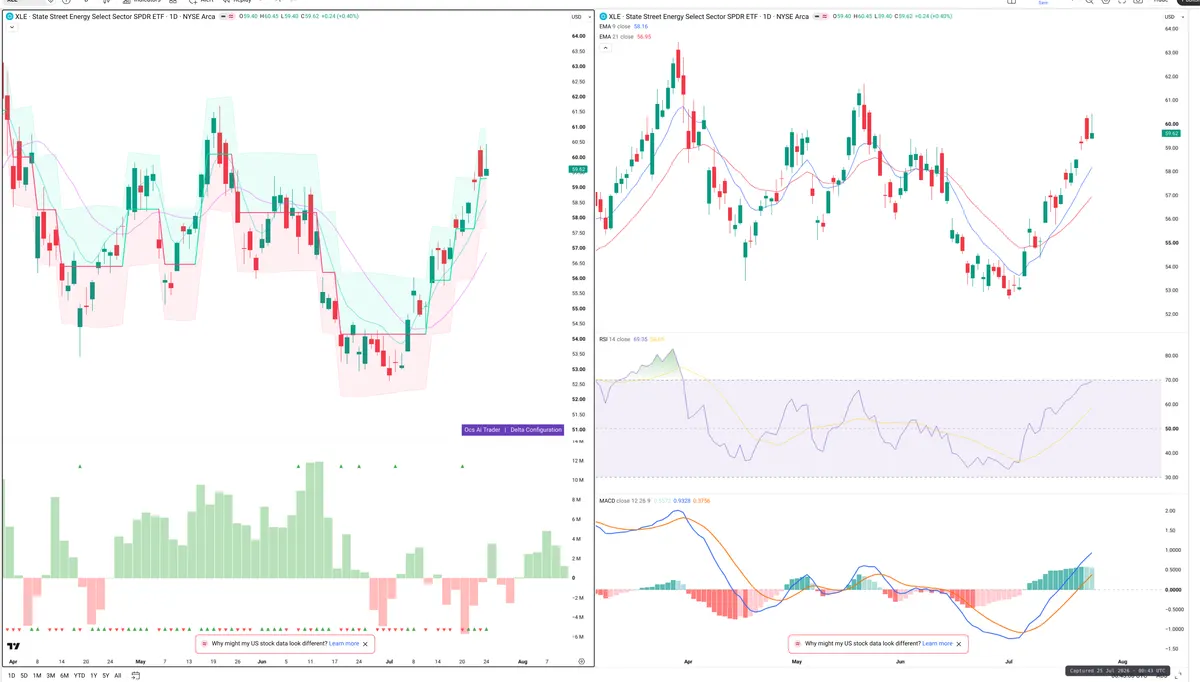Select the All date range
The height and width of the screenshot is (682, 1200).
(117, 676)
